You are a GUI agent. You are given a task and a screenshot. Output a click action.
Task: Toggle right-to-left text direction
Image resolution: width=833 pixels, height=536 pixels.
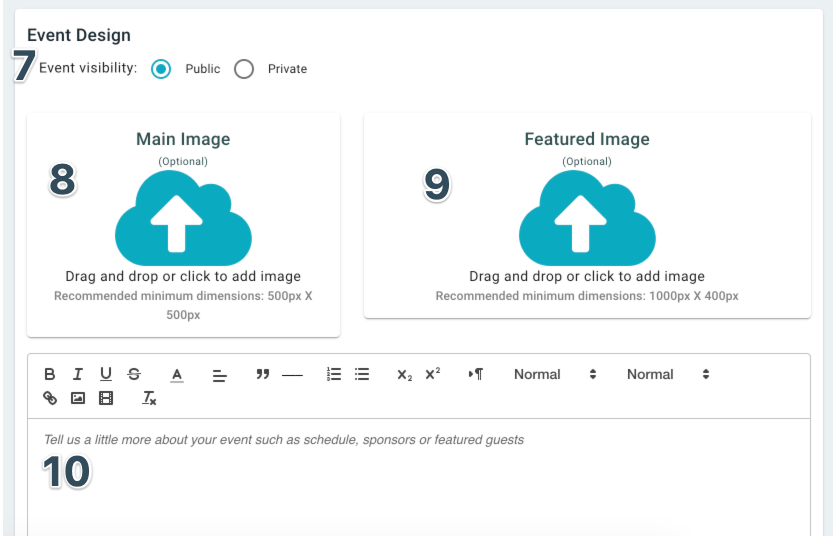click(475, 374)
